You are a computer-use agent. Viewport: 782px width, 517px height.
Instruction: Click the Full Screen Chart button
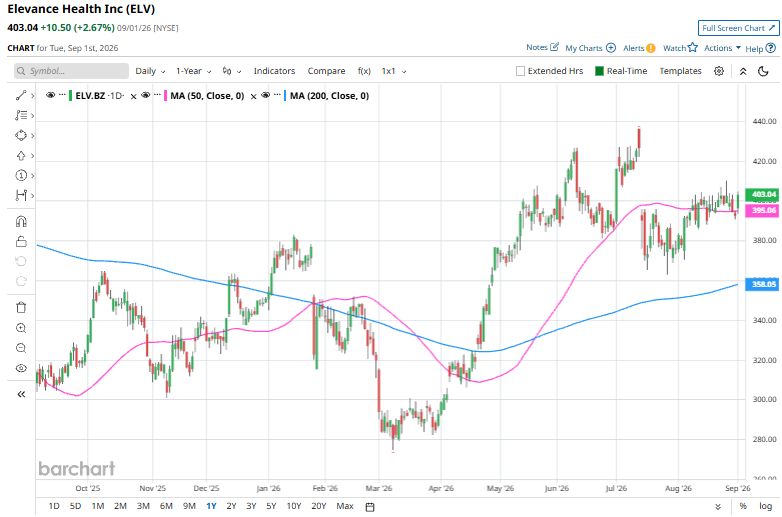(738, 28)
